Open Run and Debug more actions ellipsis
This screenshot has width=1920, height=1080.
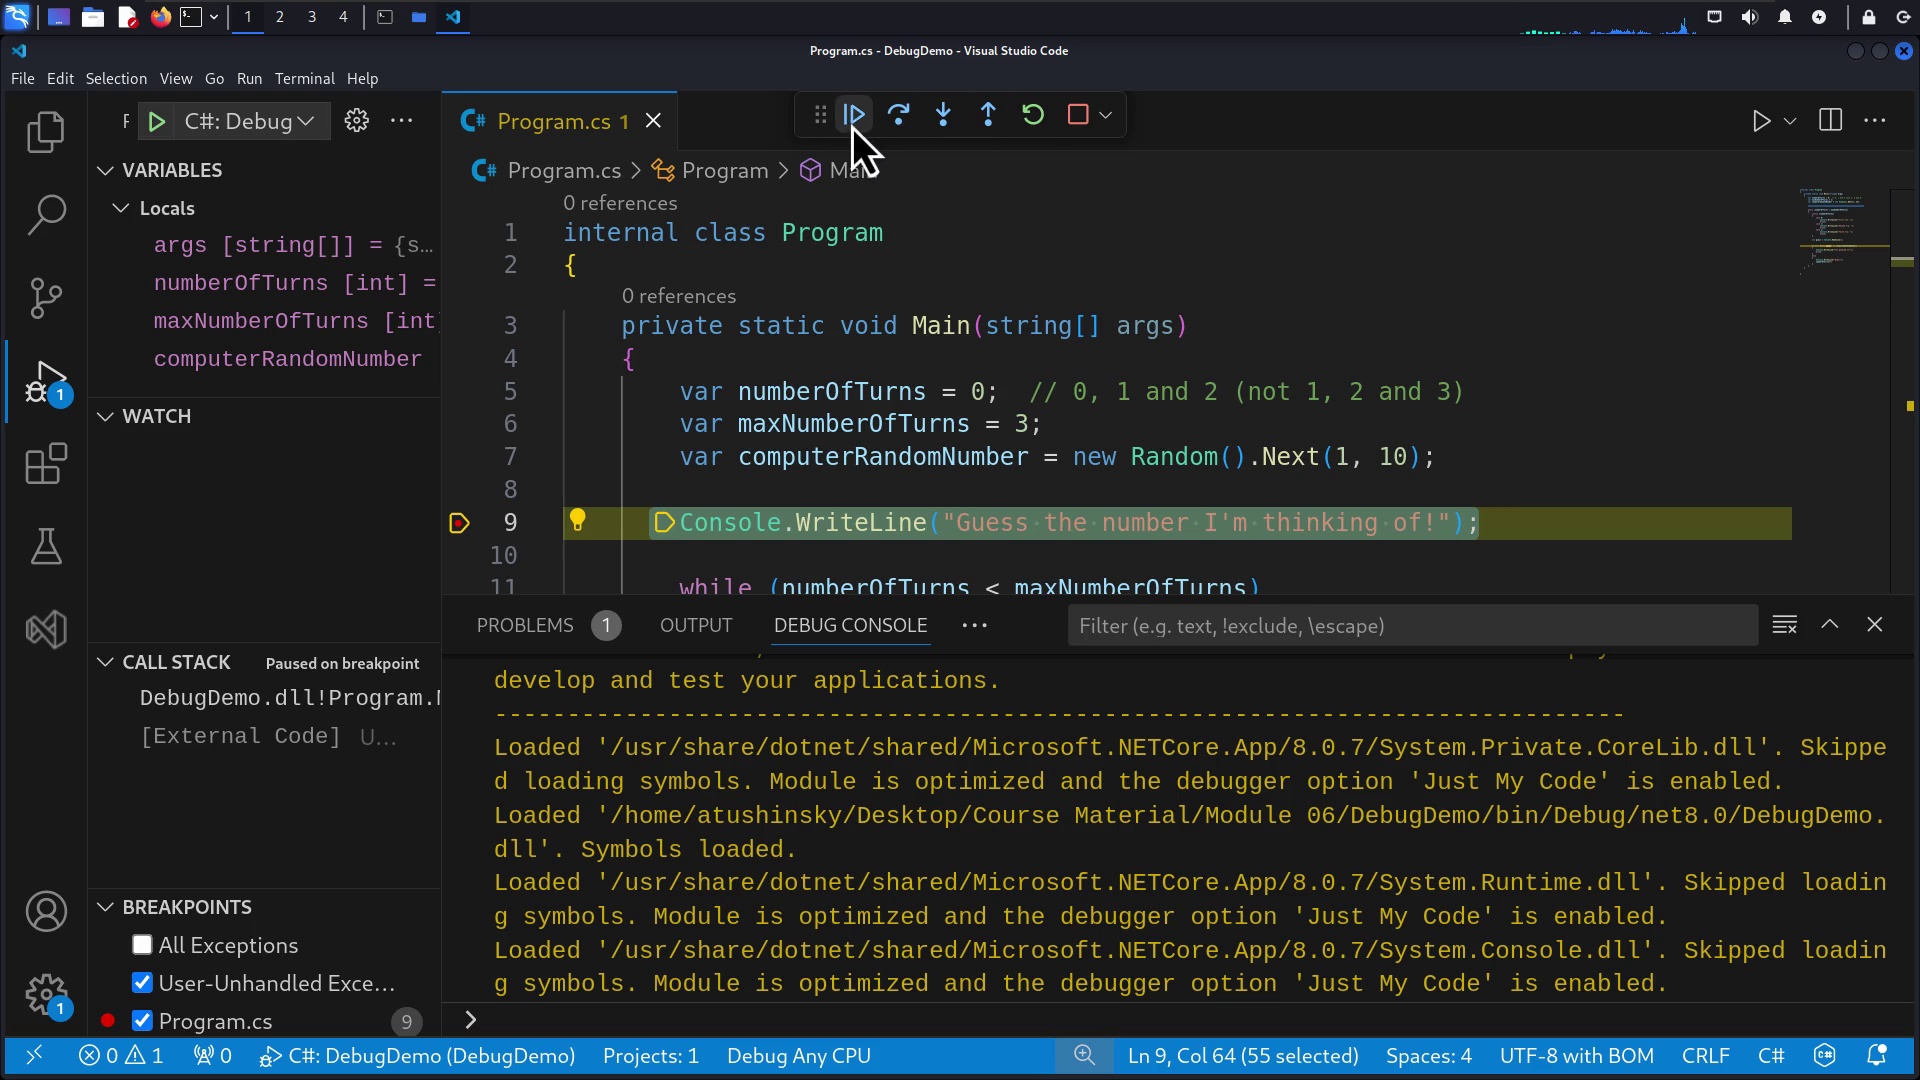402,121
